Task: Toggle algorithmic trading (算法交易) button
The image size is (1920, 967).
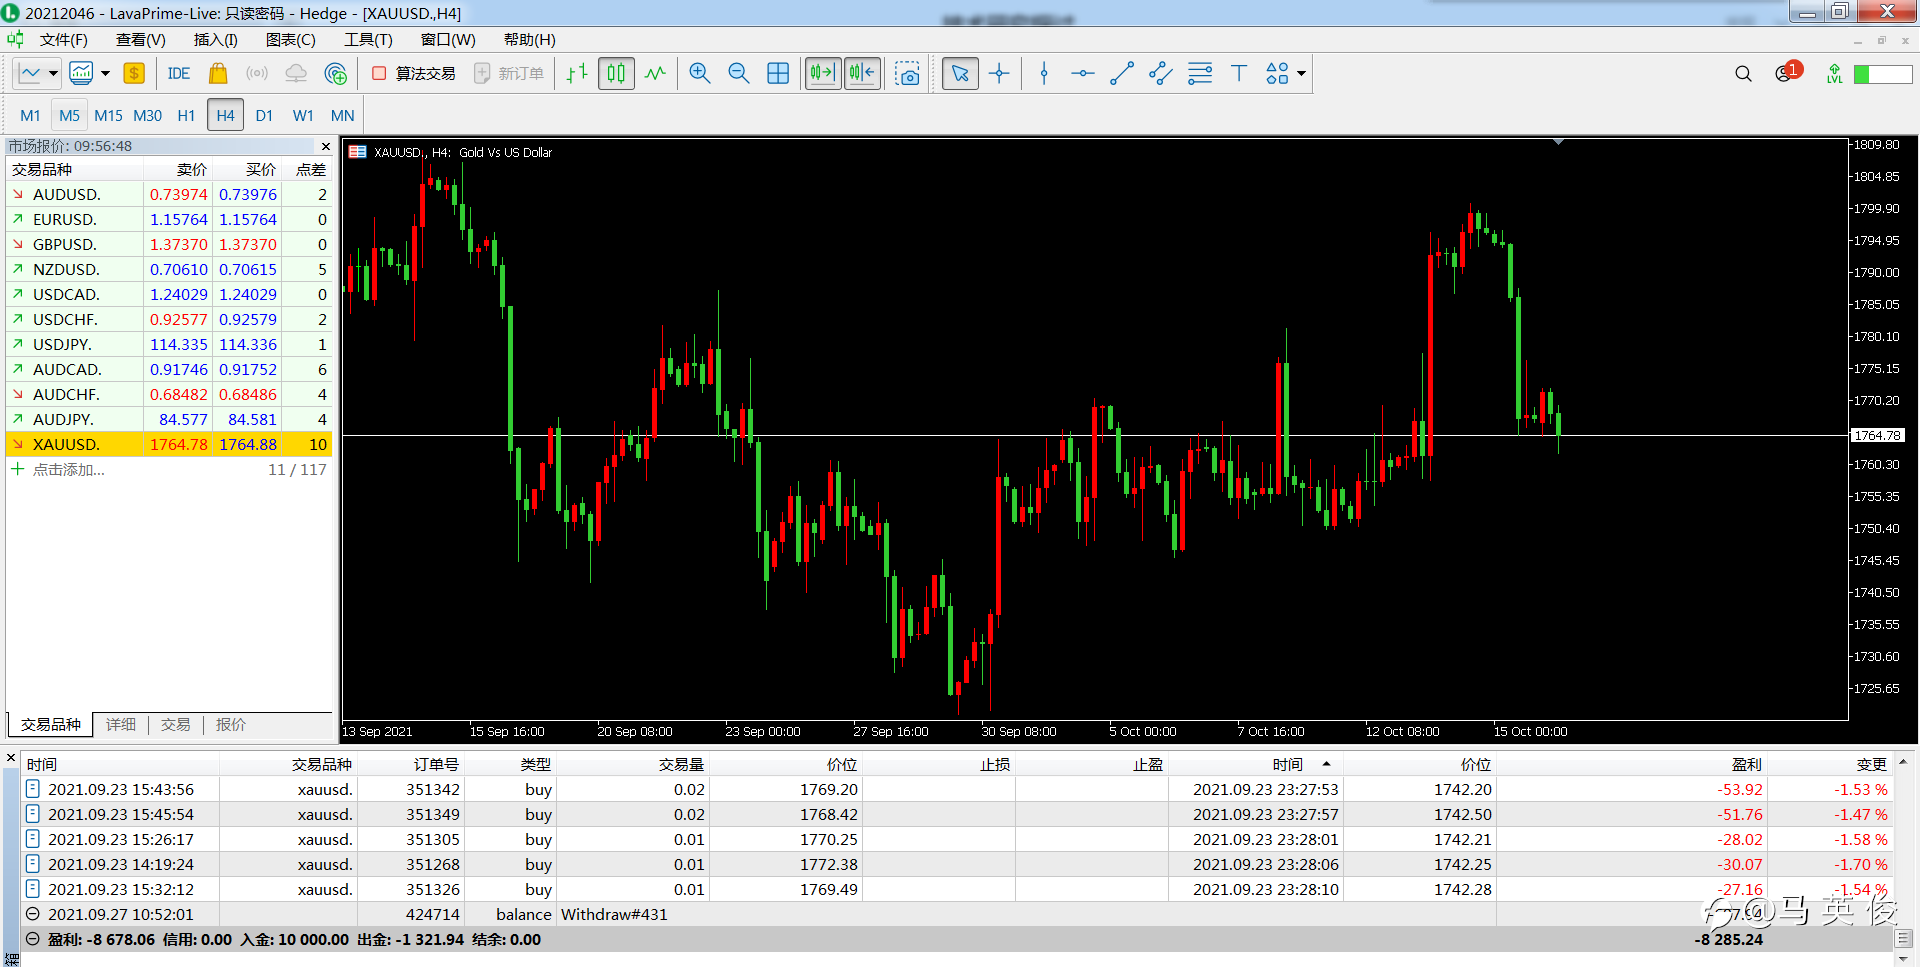Action: tap(413, 74)
